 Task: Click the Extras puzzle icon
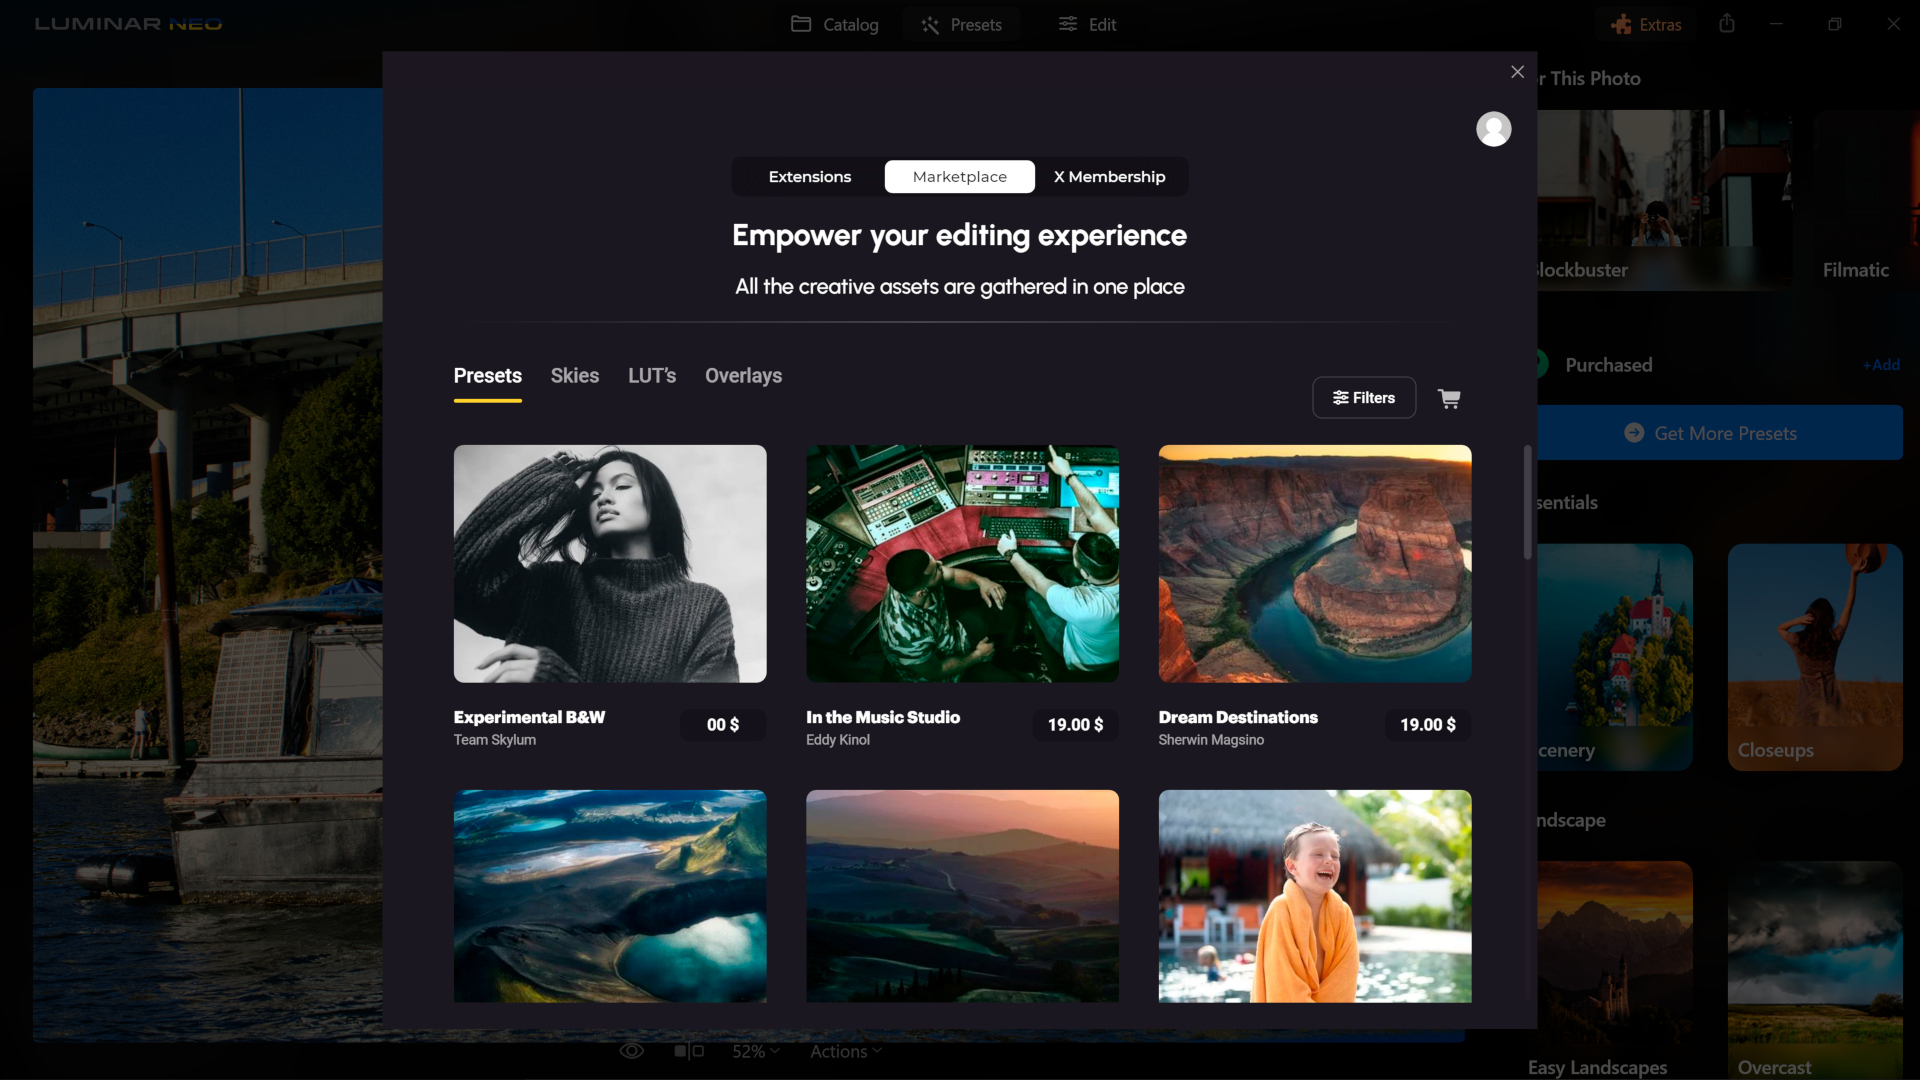1621,25
